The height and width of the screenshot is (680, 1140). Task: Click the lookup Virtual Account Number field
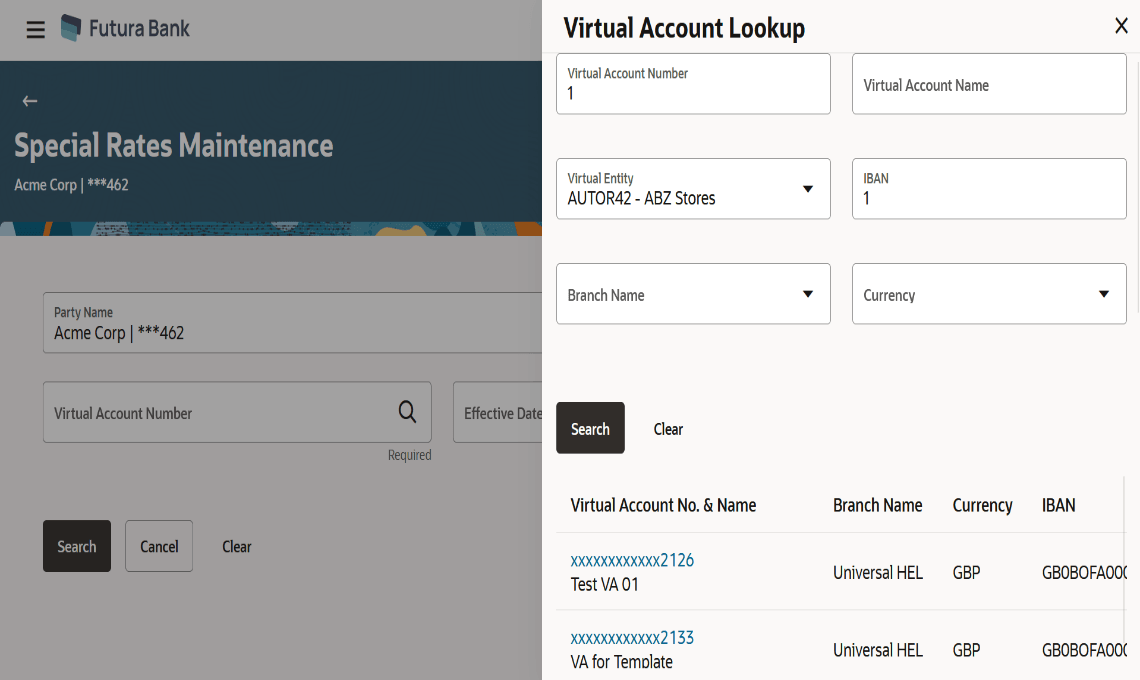(692, 85)
